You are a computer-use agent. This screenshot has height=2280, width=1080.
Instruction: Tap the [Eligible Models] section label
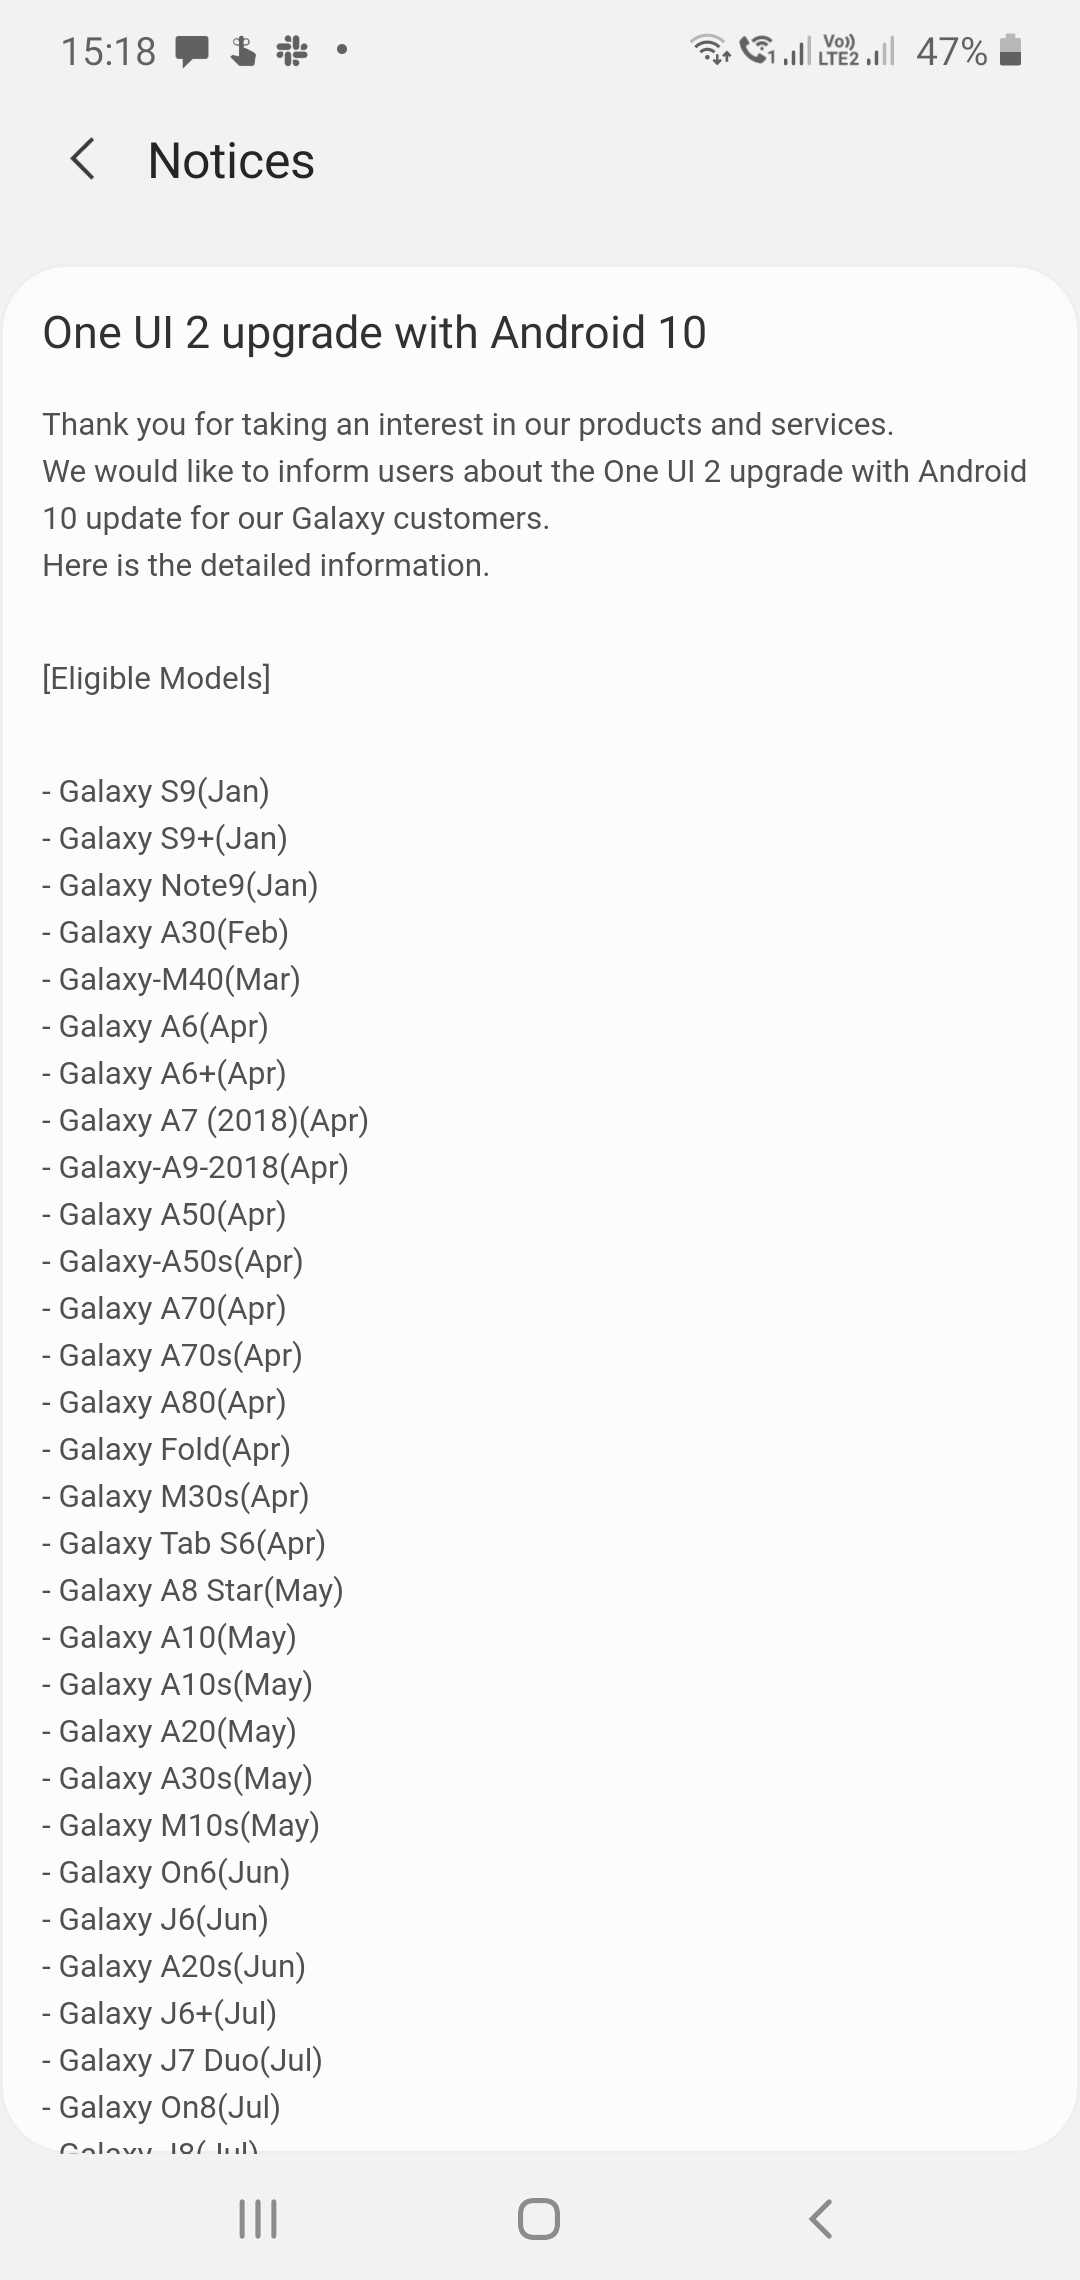(156, 678)
